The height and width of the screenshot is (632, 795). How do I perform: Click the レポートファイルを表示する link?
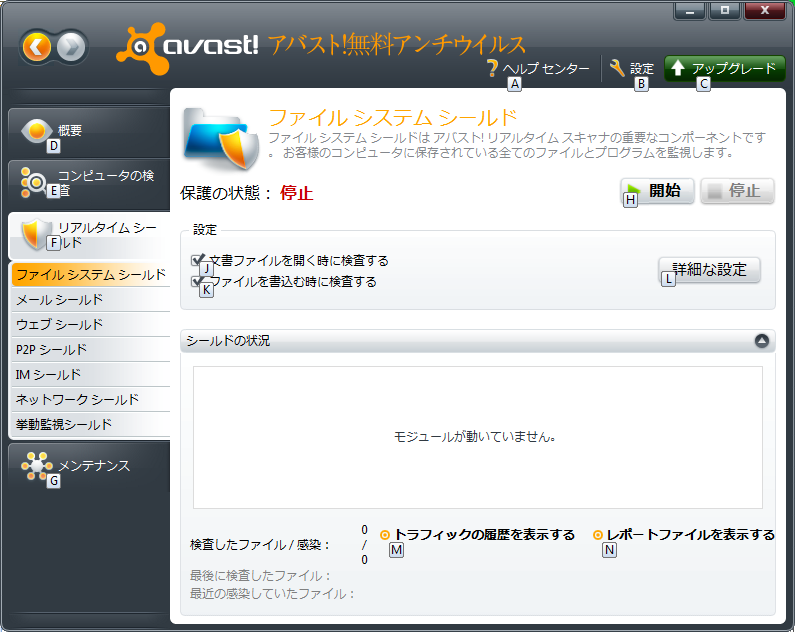tap(691, 535)
